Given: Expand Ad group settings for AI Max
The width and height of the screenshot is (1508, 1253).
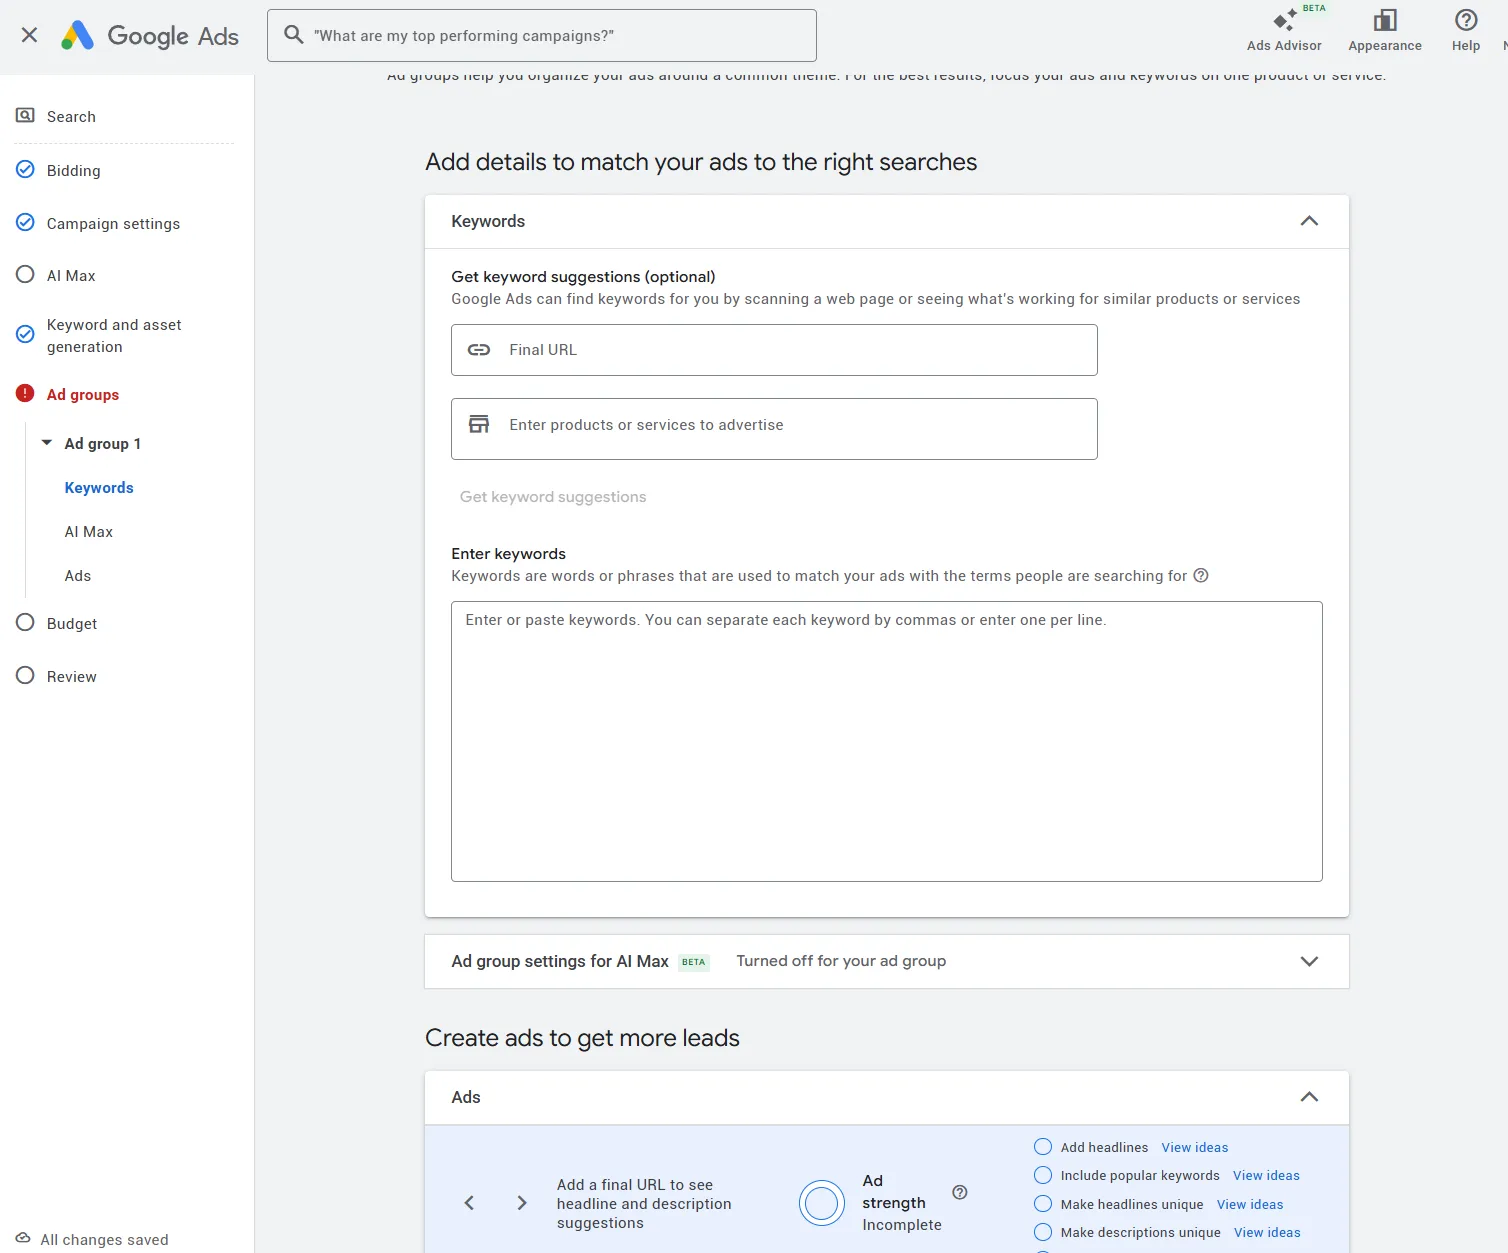Looking at the screenshot, I should 1309,961.
